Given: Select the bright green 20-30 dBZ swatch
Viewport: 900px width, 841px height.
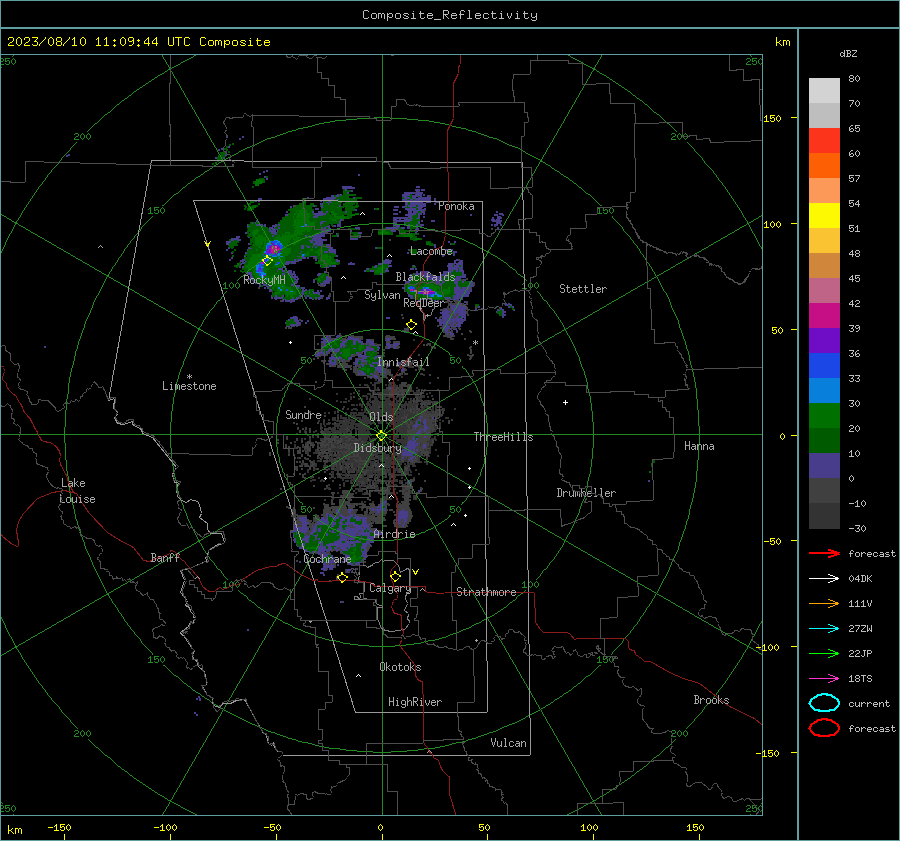Looking at the screenshot, I should click(x=824, y=416).
